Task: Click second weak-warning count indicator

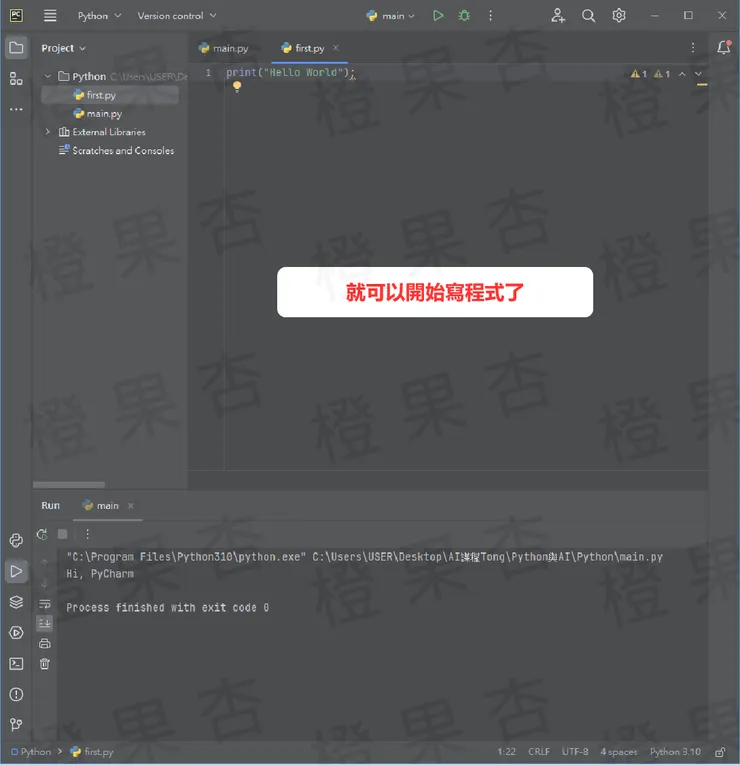Action: coord(662,74)
